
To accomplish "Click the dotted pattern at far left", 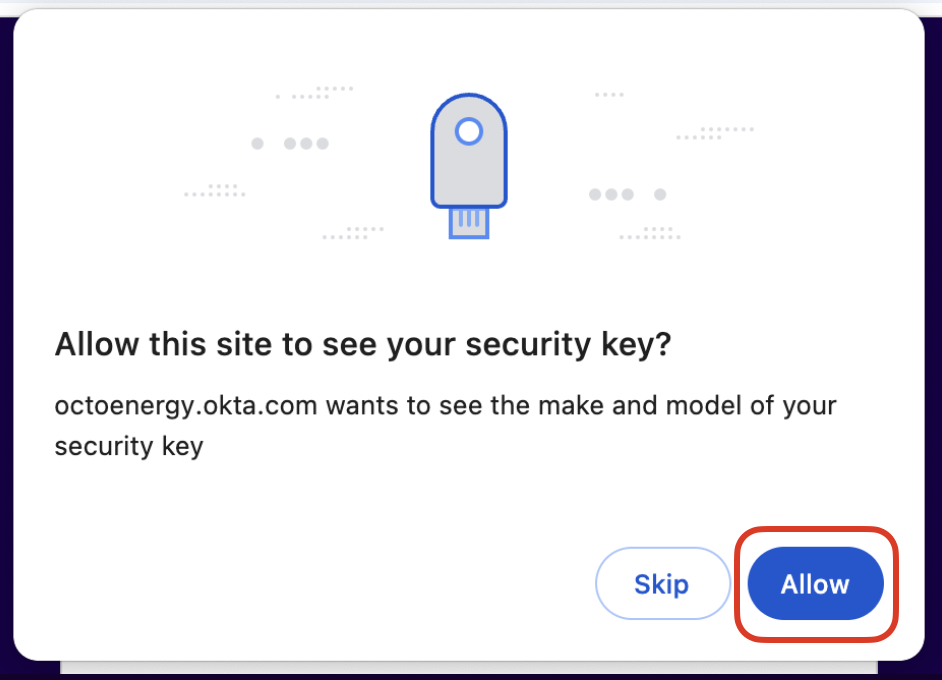I will (213, 190).
